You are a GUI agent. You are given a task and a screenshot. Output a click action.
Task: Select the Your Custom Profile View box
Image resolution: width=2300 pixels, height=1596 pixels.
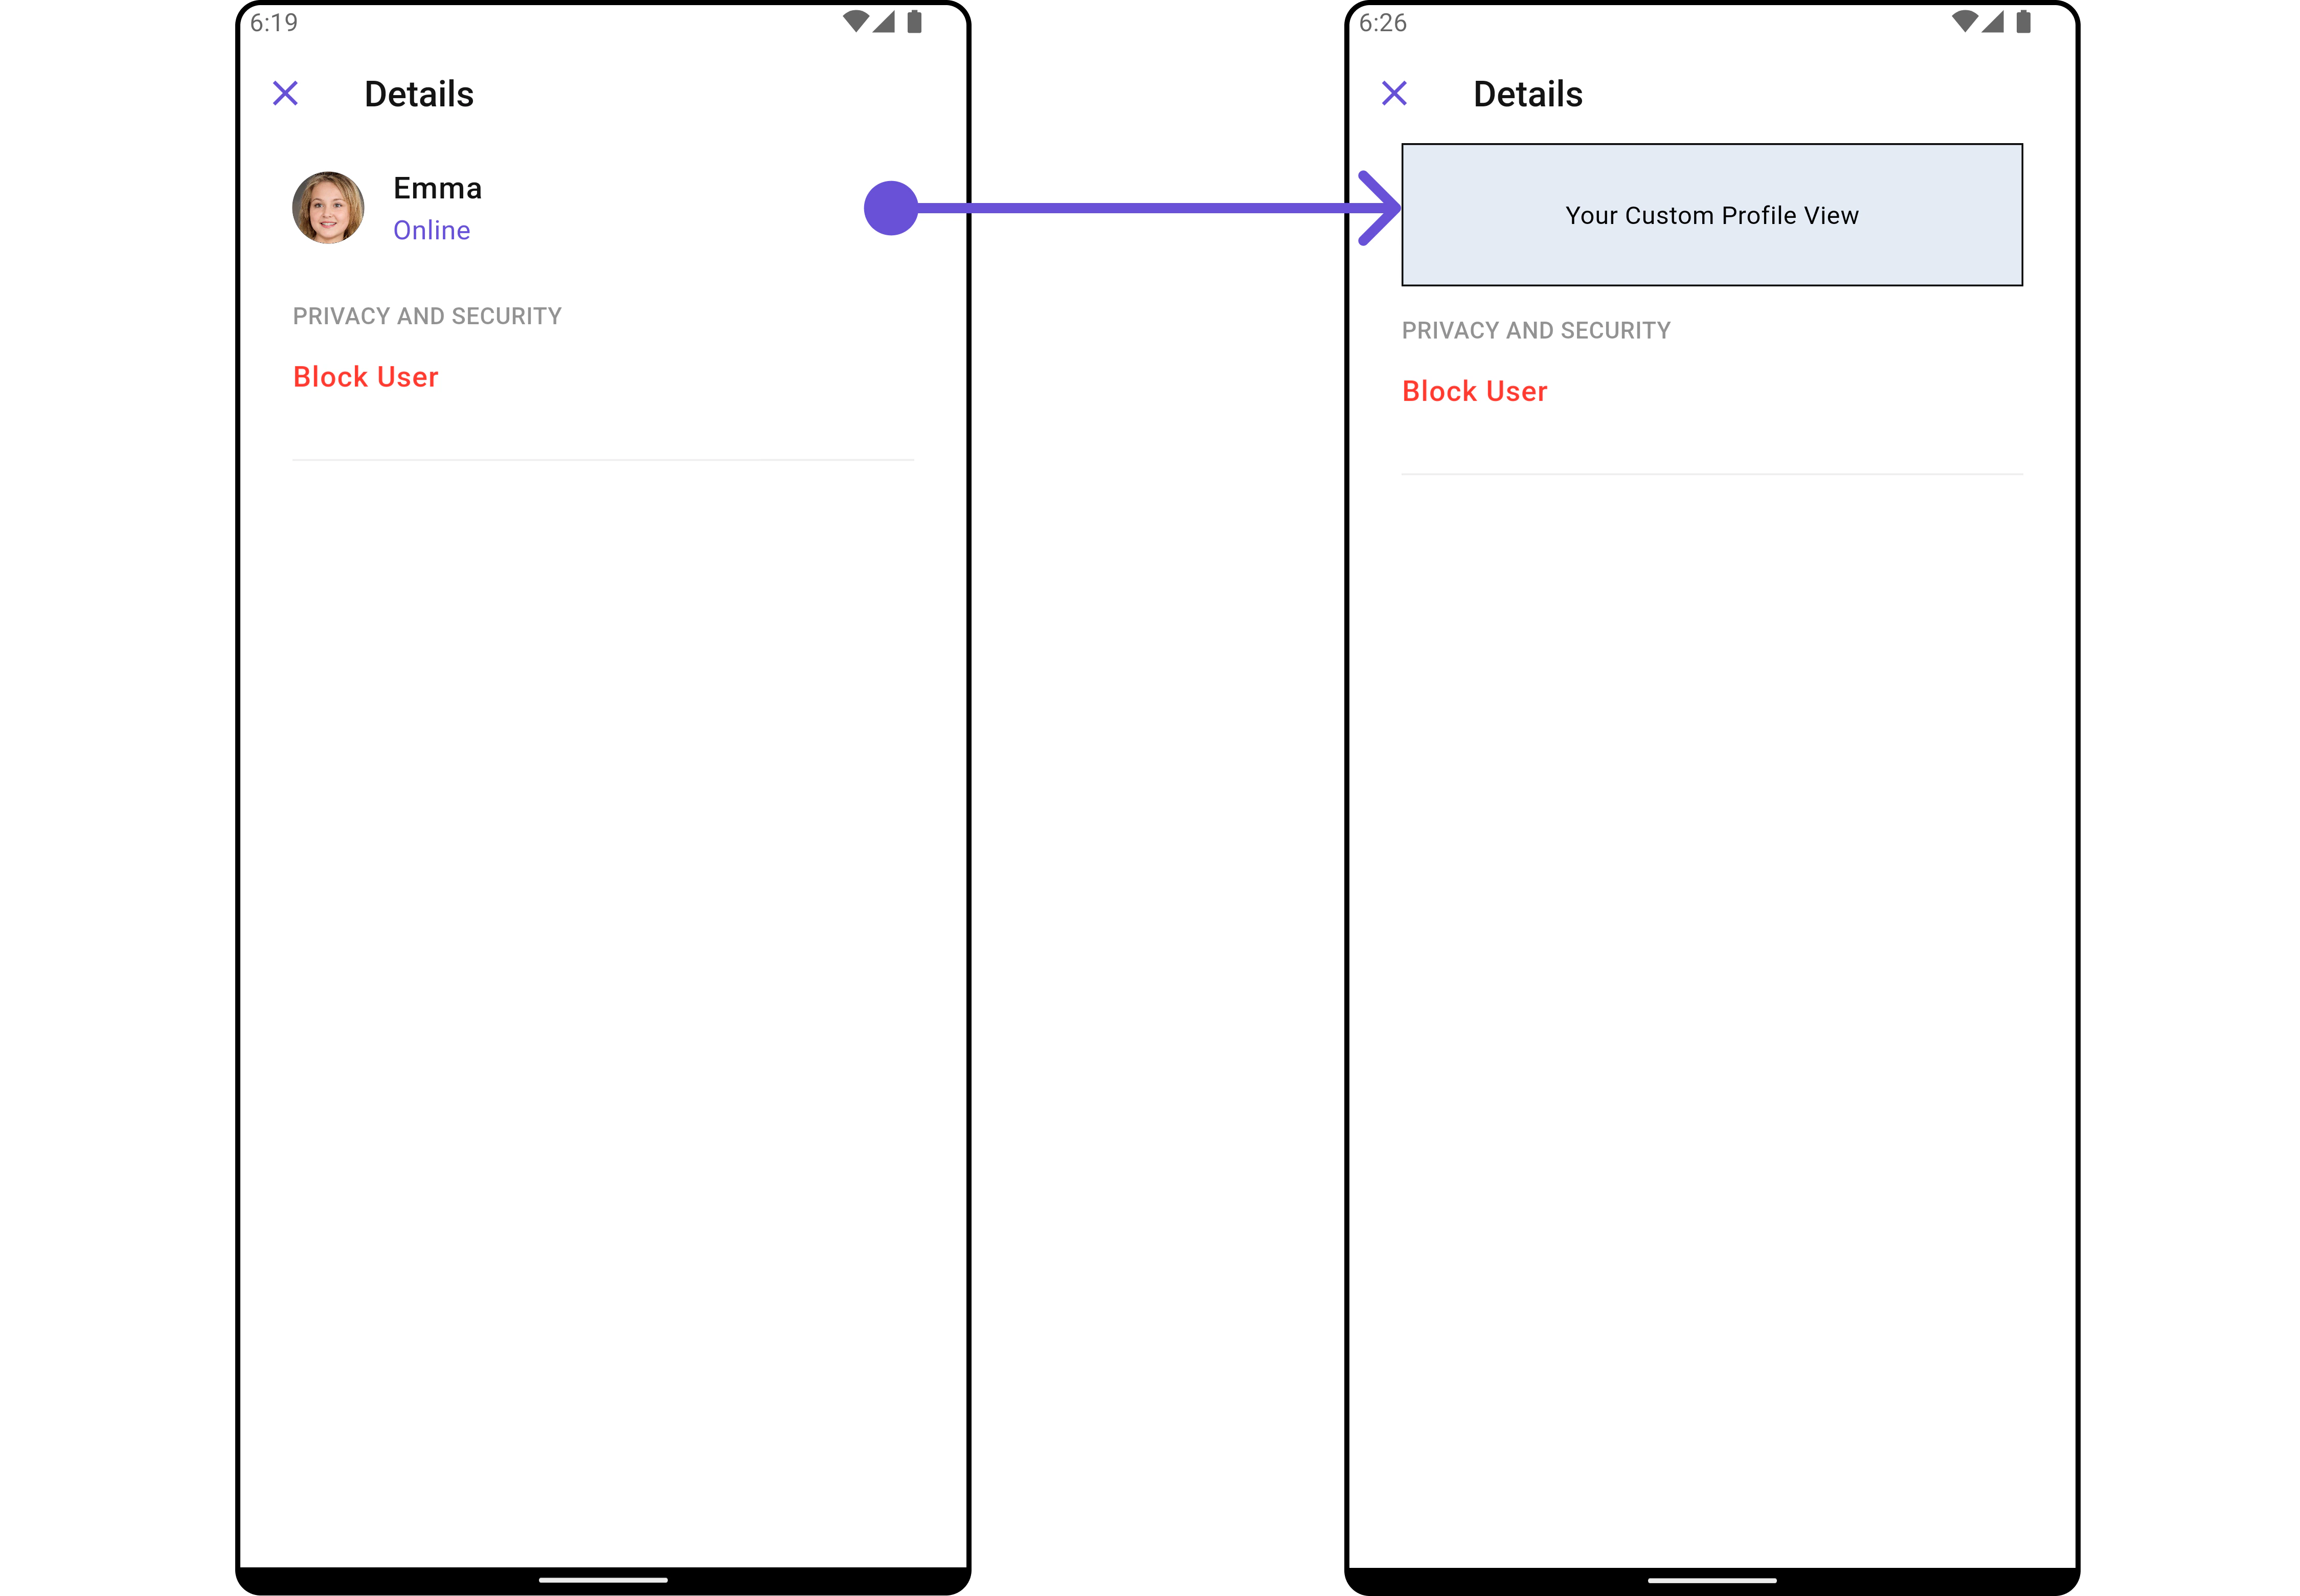1712,215
